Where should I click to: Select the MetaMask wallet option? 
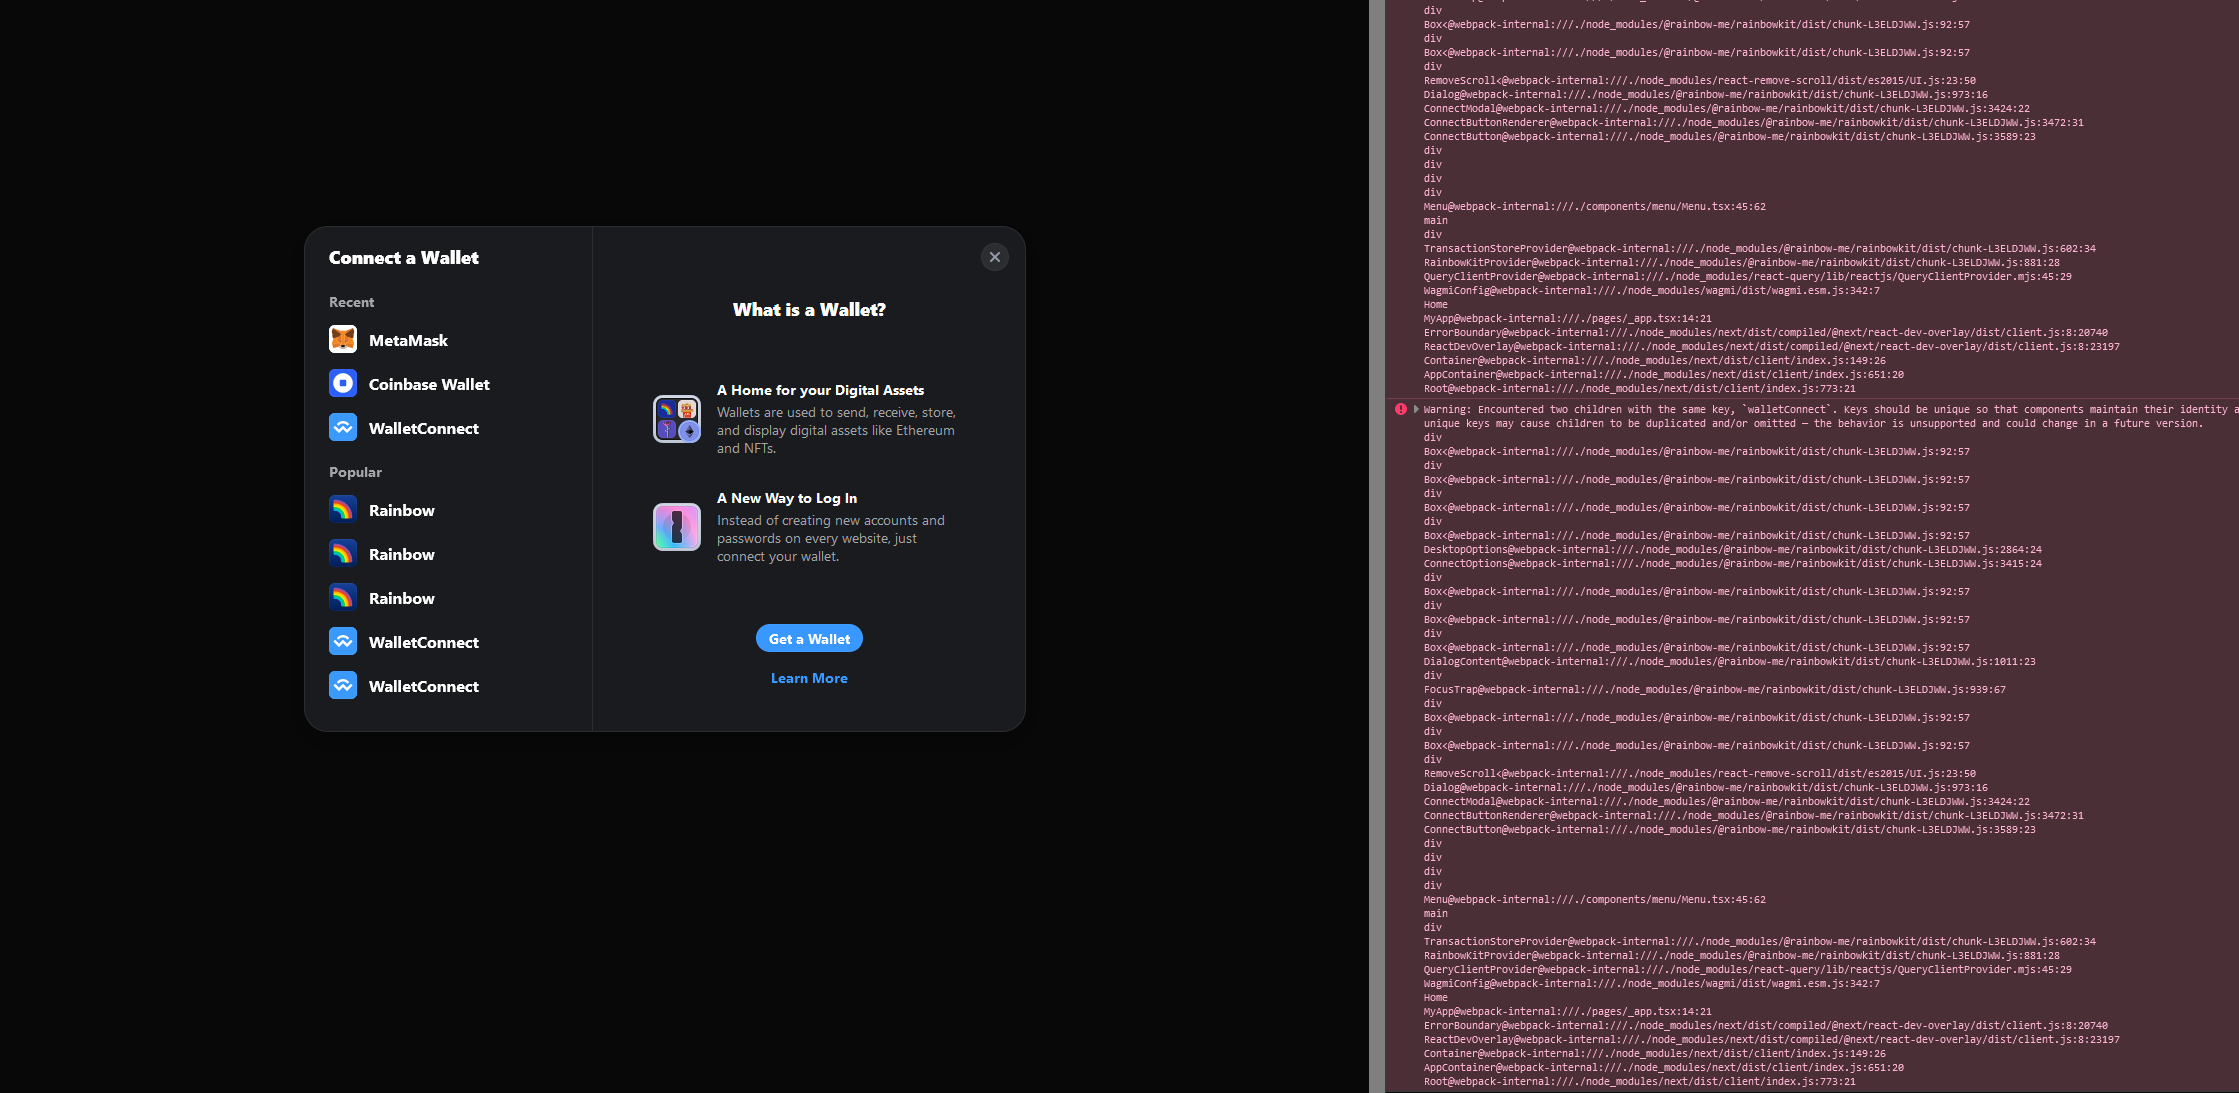(448, 340)
